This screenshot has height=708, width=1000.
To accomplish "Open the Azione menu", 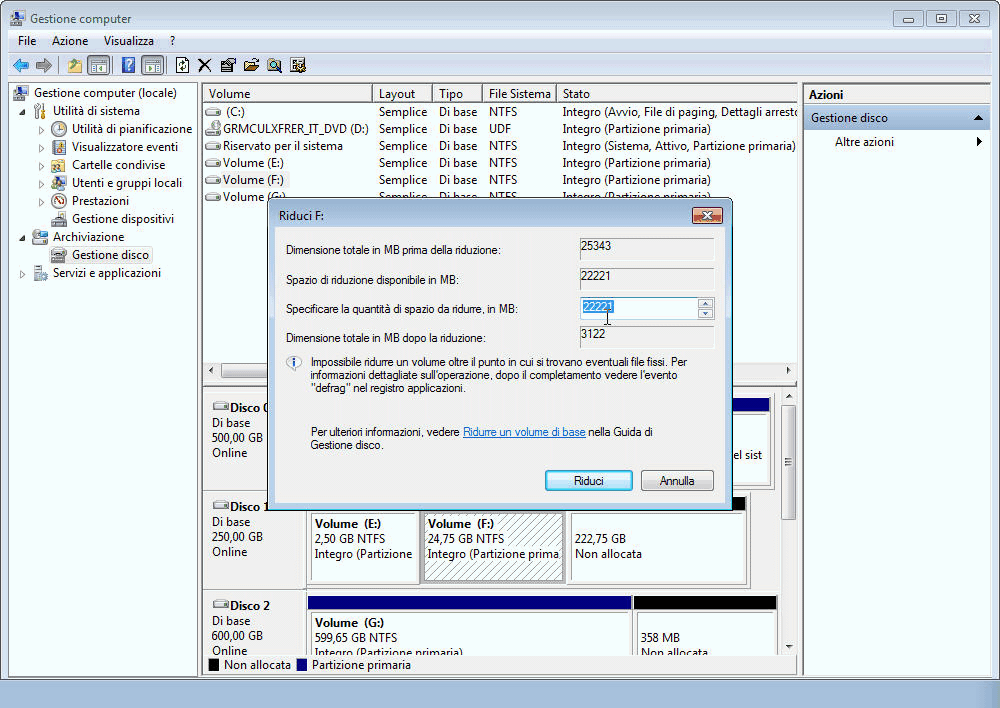I will pos(70,41).
